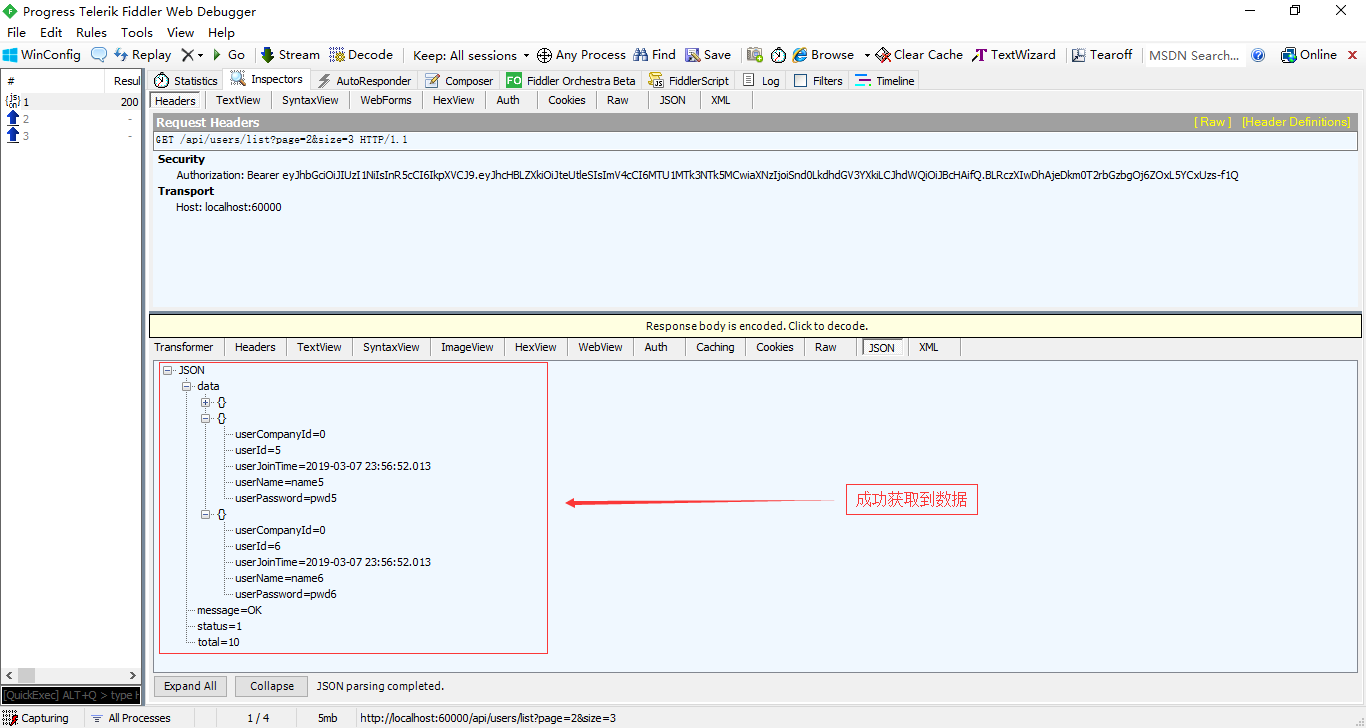Collapse the data node

click(186, 386)
